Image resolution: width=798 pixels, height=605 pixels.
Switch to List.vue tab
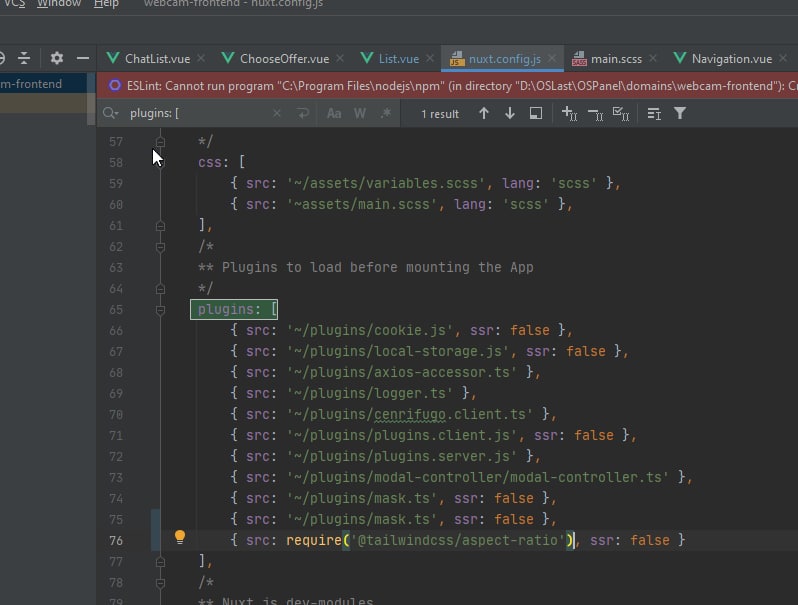tap(398, 59)
